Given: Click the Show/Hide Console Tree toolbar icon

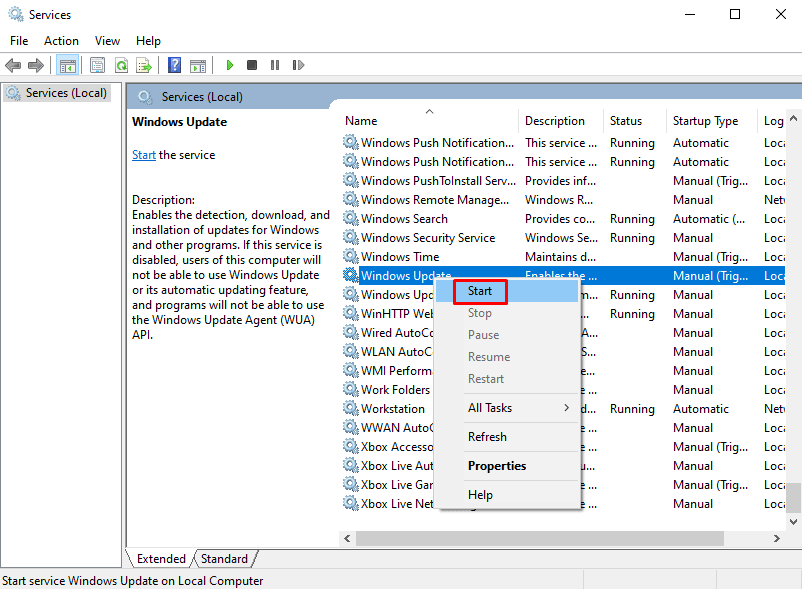Looking at the screenshot, I should click(68, 66).
